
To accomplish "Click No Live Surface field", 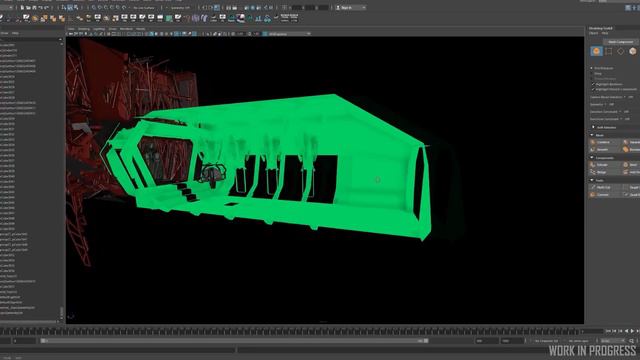I will pos(144,7).
